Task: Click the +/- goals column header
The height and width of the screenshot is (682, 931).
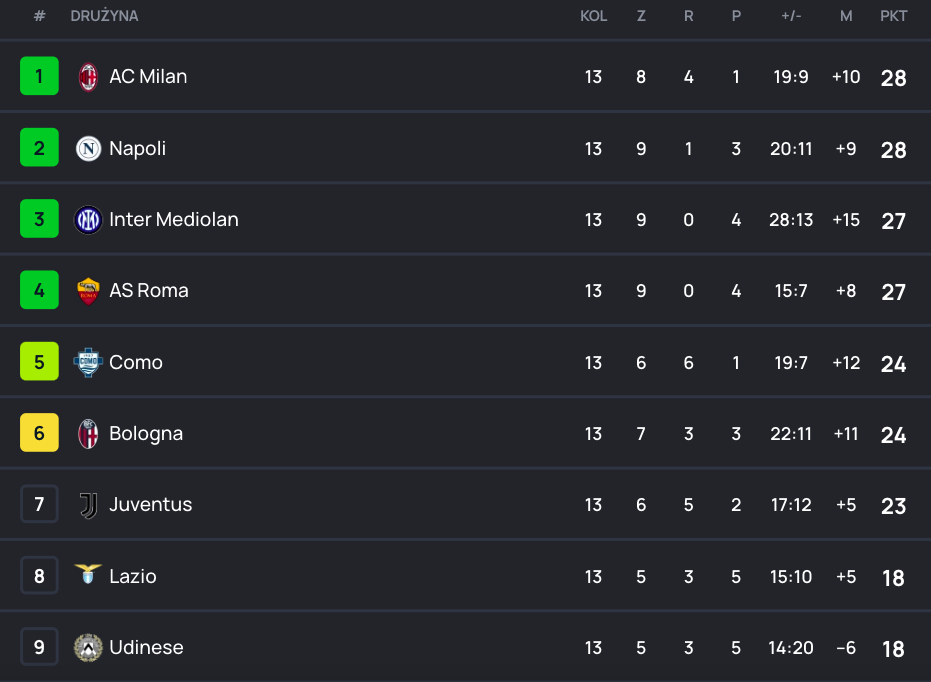Action: coord(790,16)
